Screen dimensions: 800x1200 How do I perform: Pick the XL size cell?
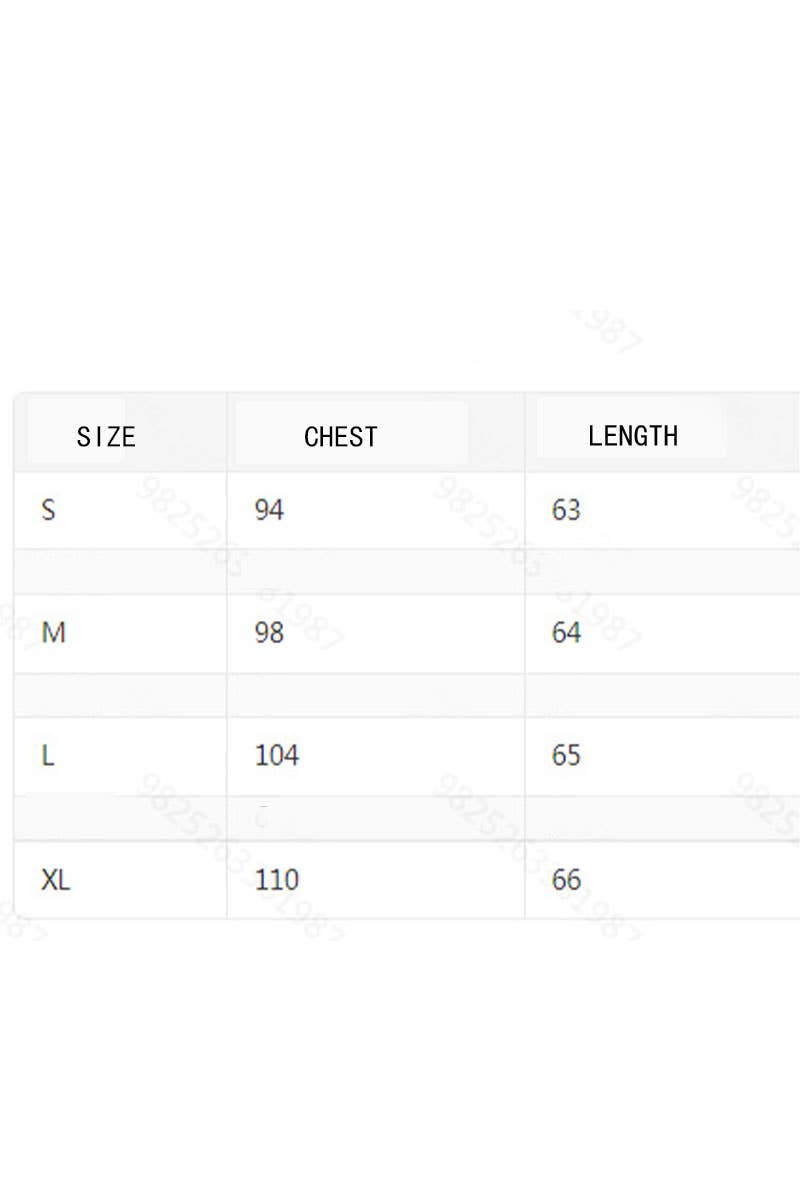pyautogui.click(x=56, y=880)
